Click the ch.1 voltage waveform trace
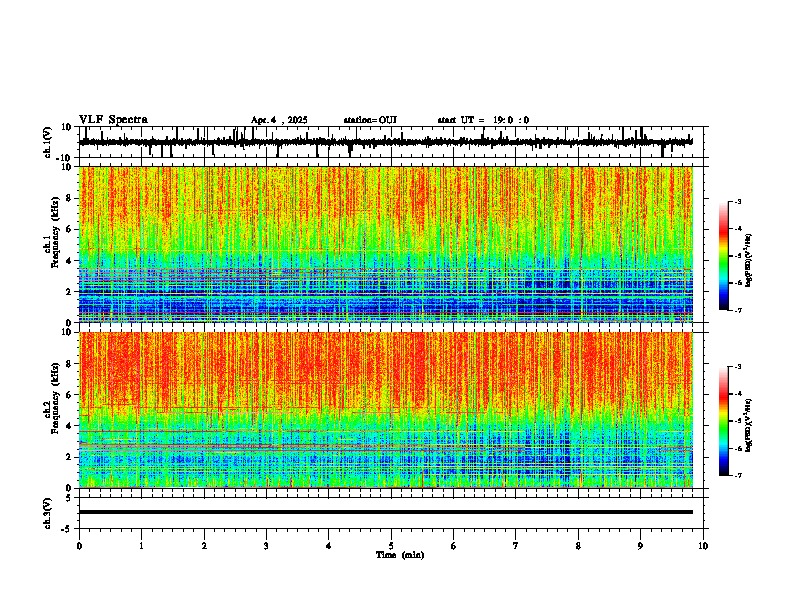 [x=385, y=142]
